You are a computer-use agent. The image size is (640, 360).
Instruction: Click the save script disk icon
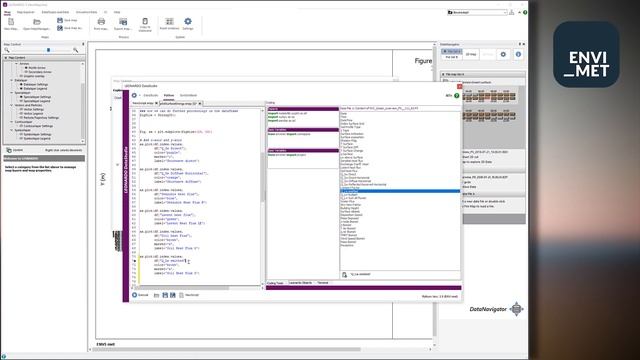(x=165, y=295)
